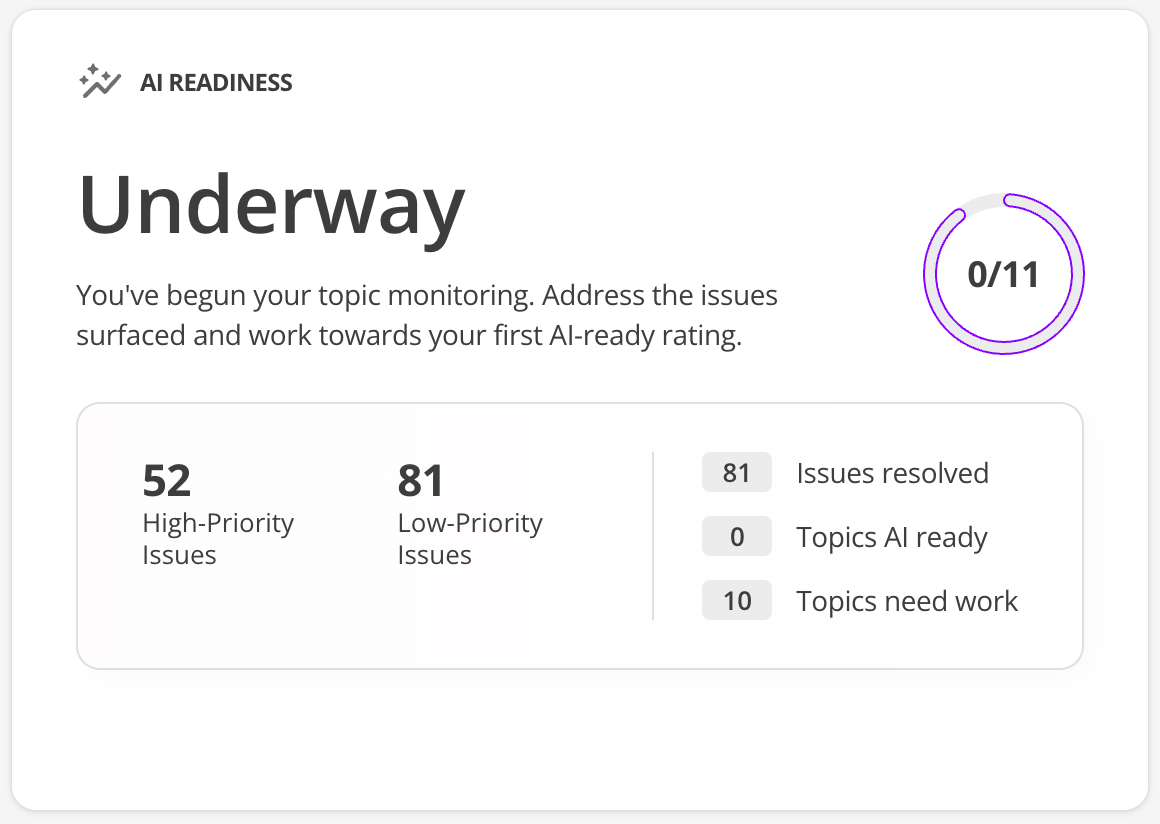Select the AI READINESS header label
The height and width of the screenshot is (824, 1160).
click(216, 83)
